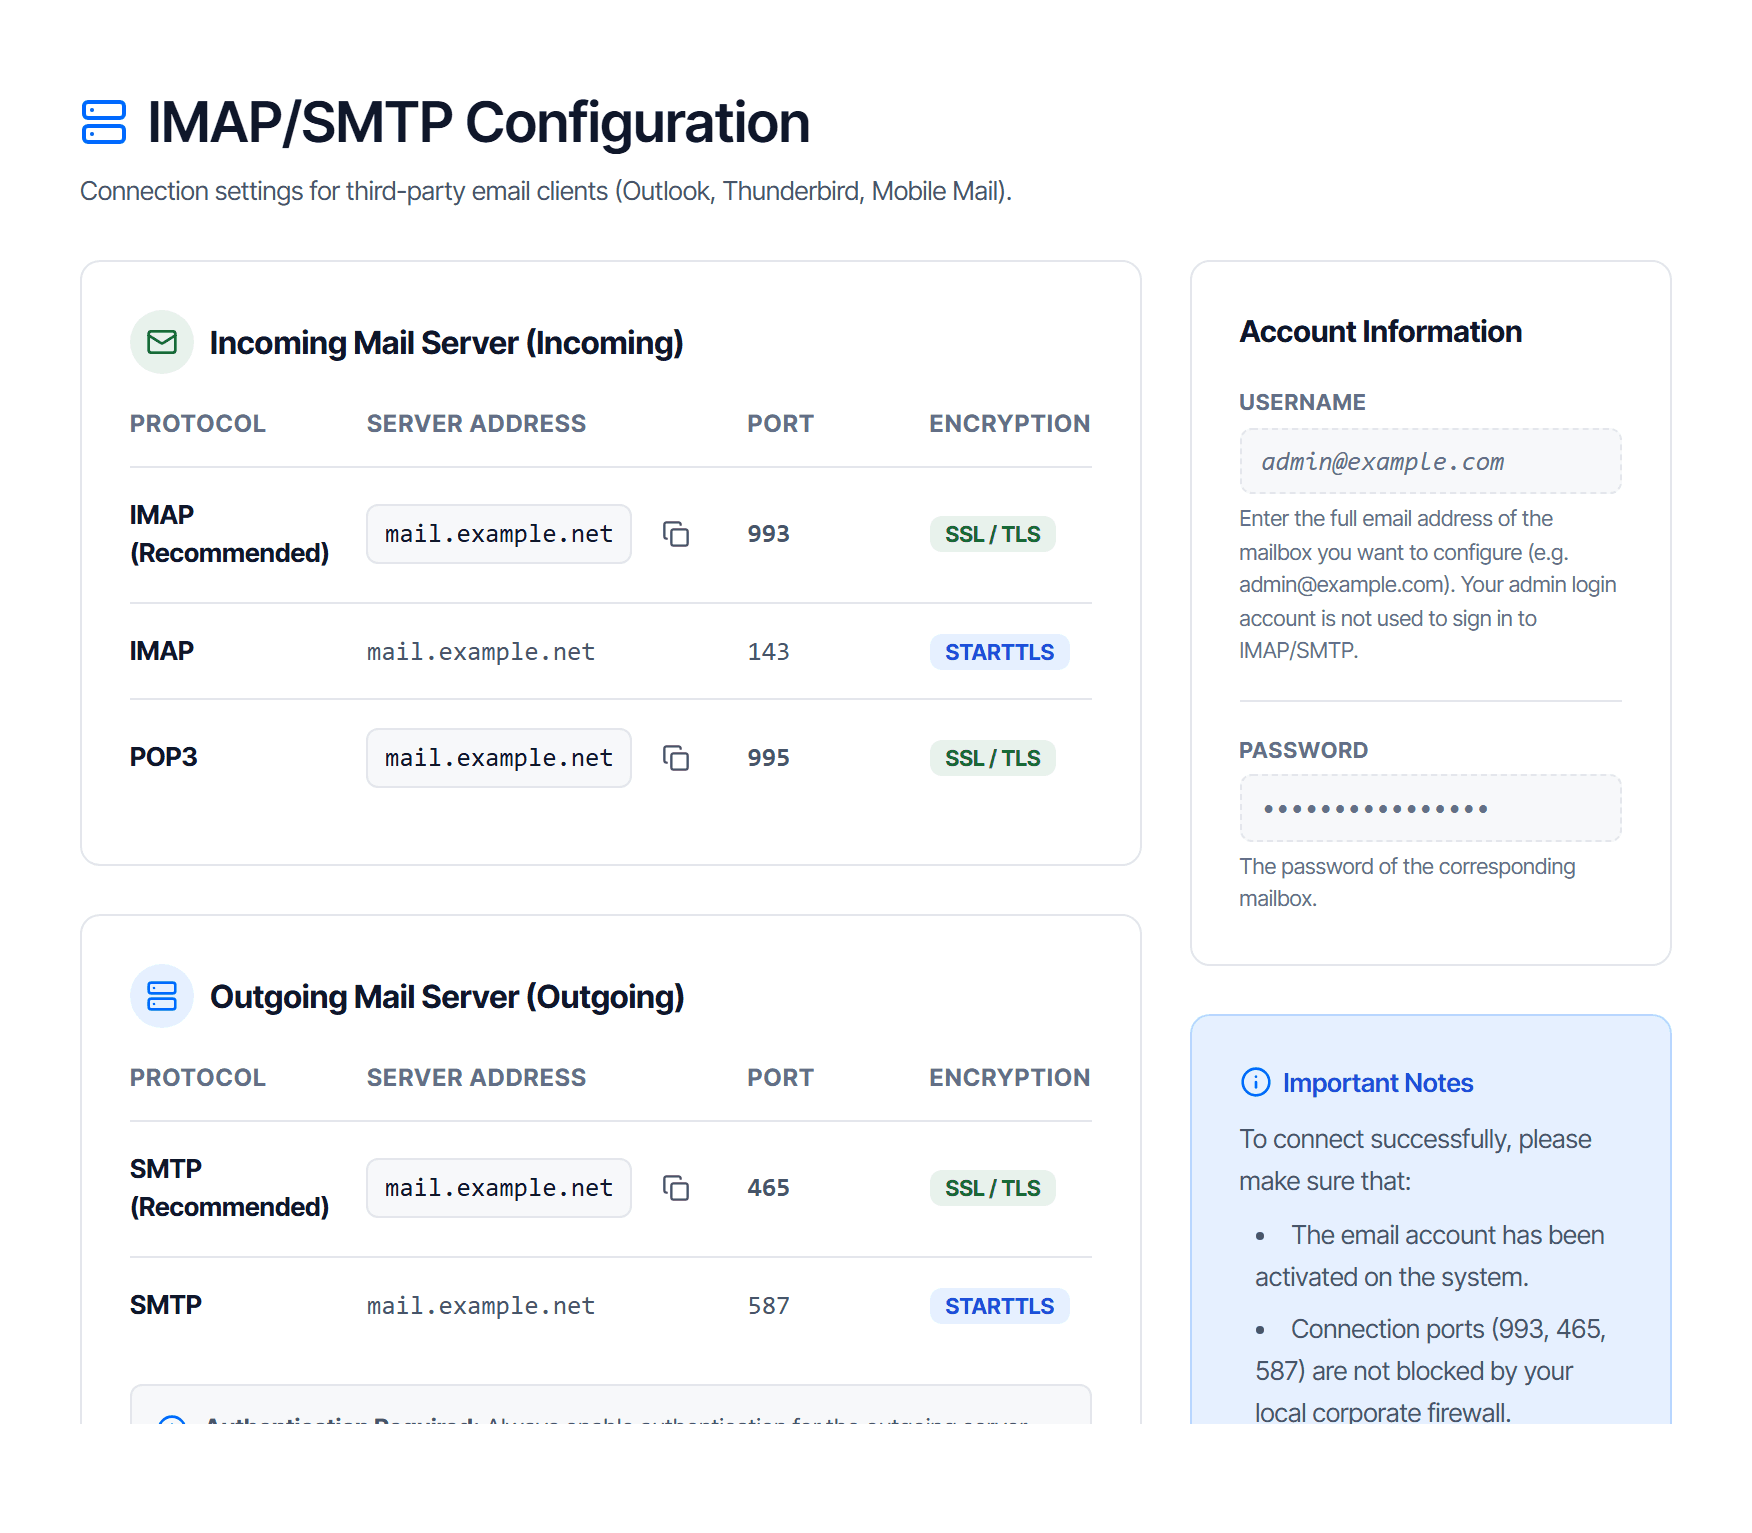Viewport: 1752px width, 1533px height.
Task: Click port value 993
Action: [x=769, y=534]
